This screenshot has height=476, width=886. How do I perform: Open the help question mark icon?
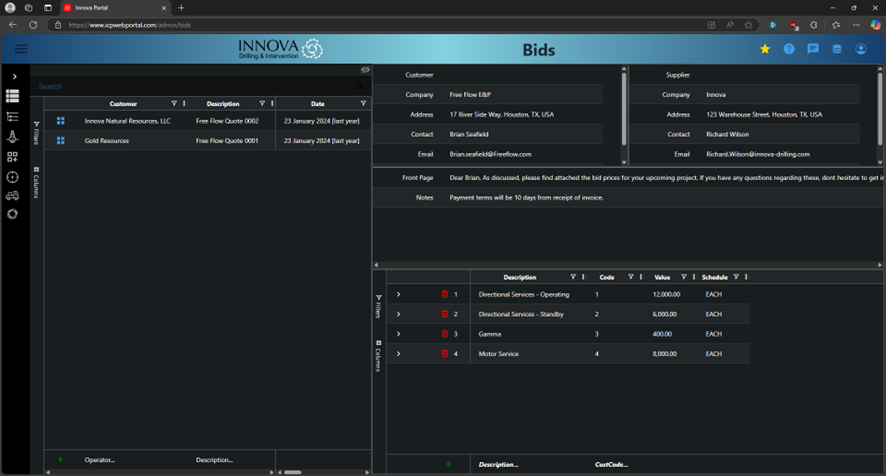[x=789, y=49]
